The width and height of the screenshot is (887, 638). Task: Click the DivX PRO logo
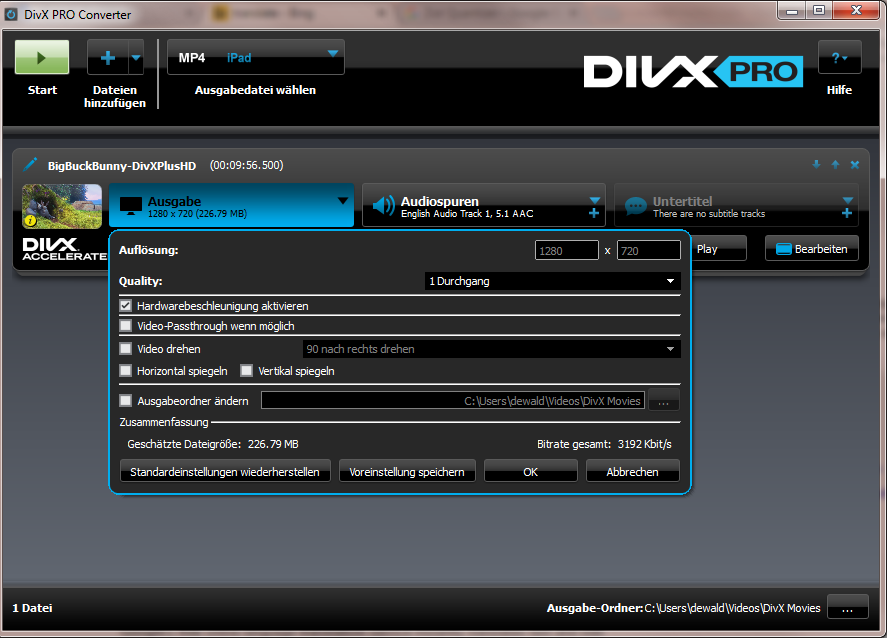tap(693, 71)
